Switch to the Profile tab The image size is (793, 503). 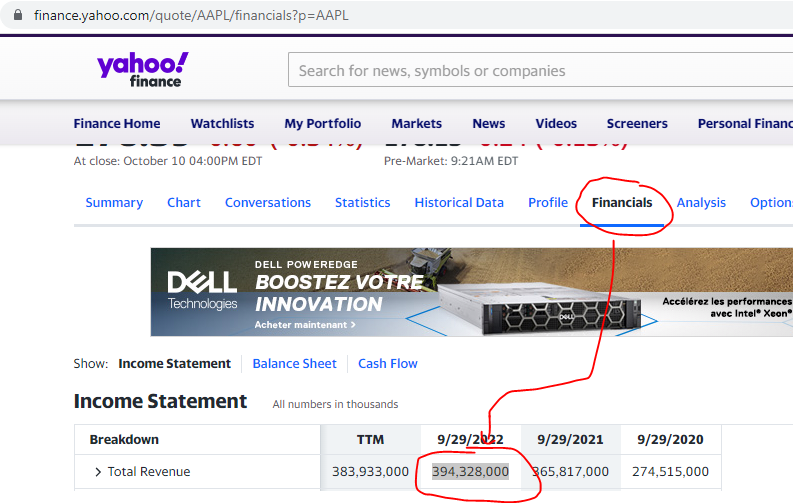[x=548, y=203]
